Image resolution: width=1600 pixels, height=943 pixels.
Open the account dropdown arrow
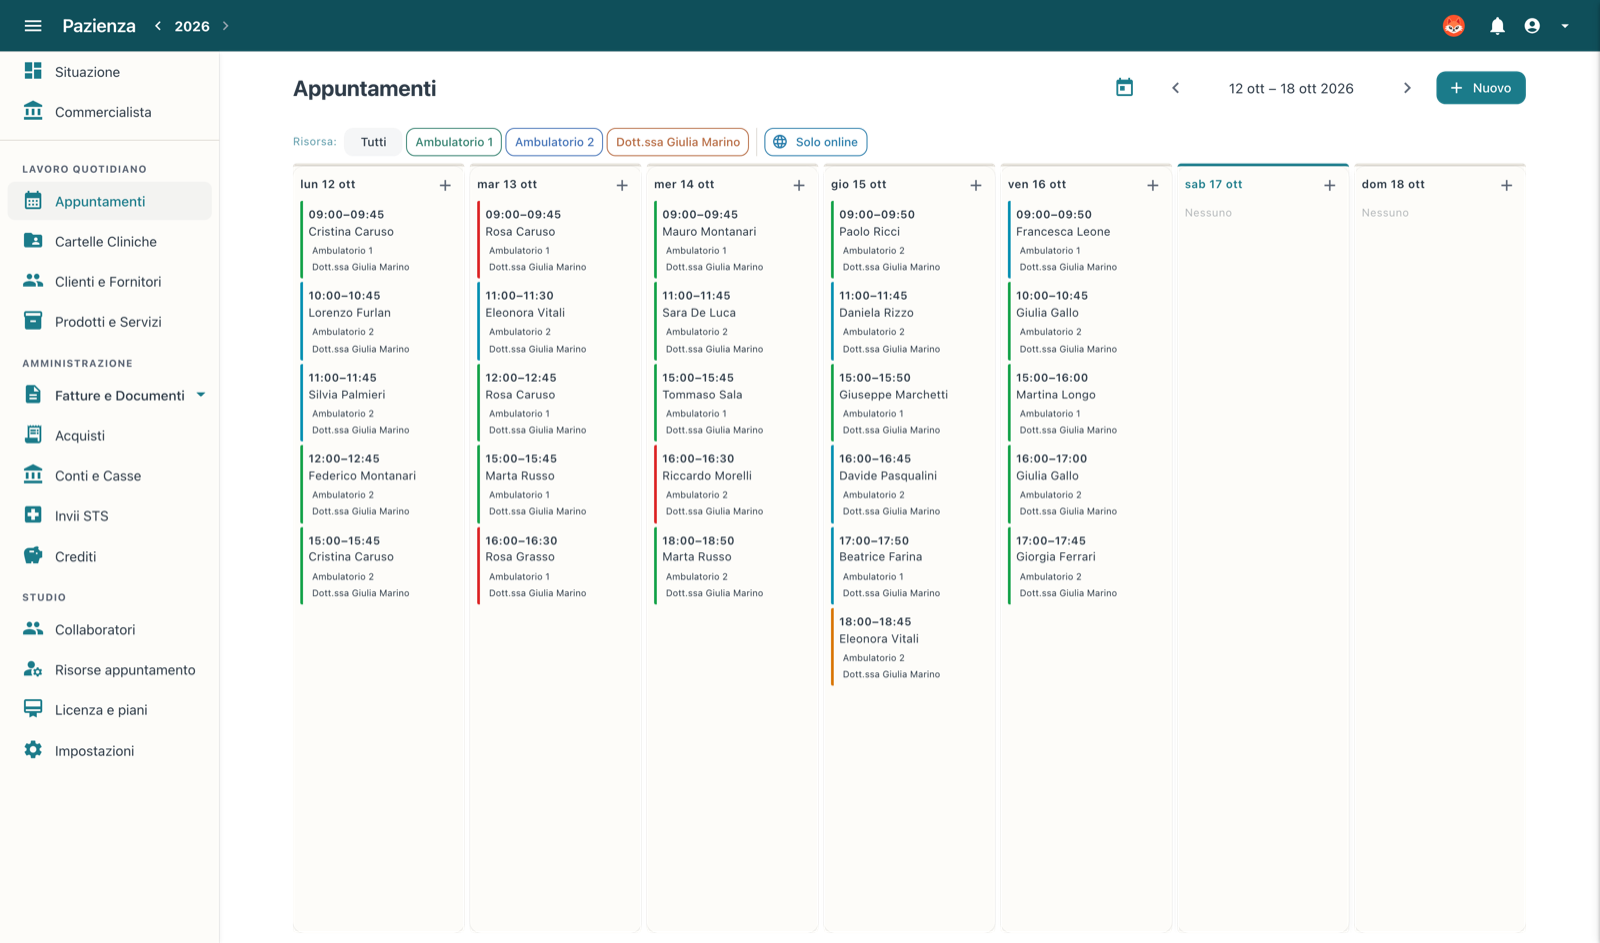coord(1565,26)
